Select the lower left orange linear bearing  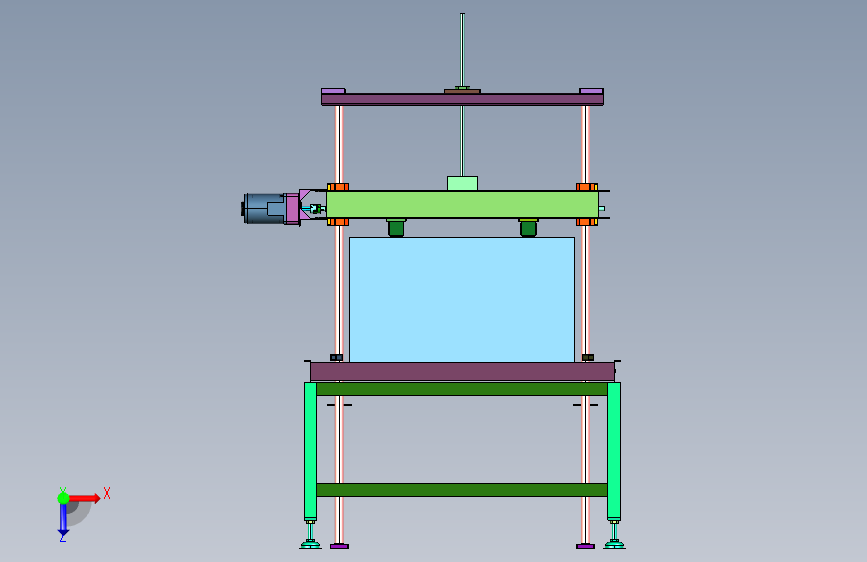click(338, 222)
